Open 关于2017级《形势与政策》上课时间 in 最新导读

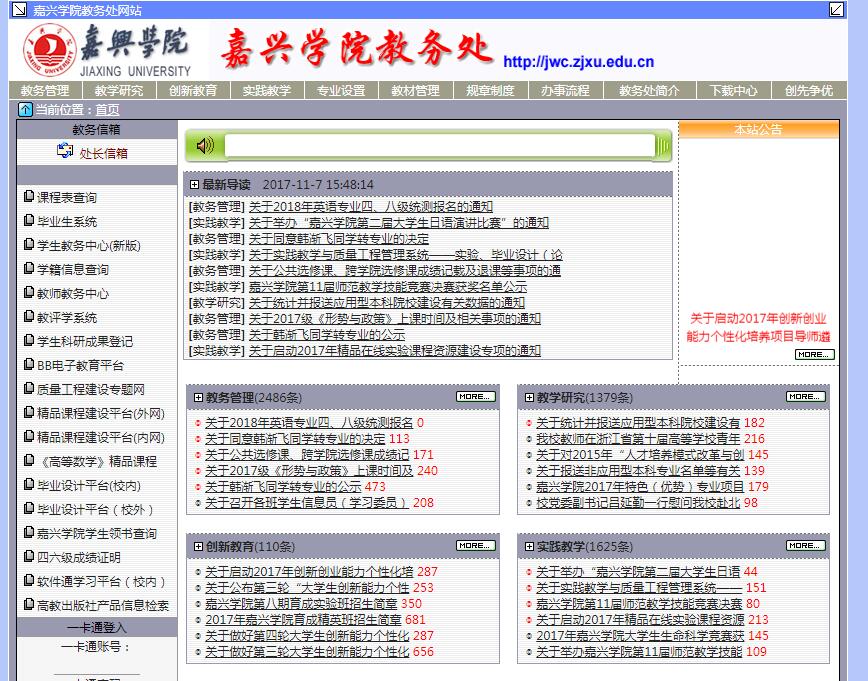tap(394, 318)
